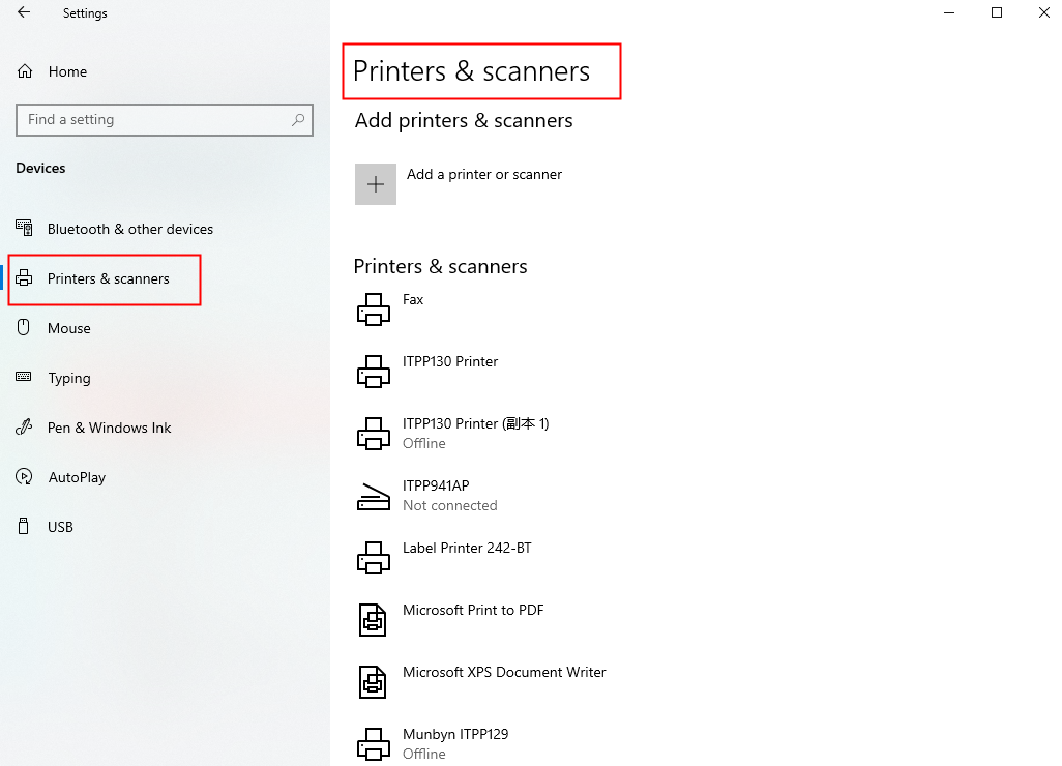Open AutoPlay settings
1062x766 pixels.
coord(77,477)
